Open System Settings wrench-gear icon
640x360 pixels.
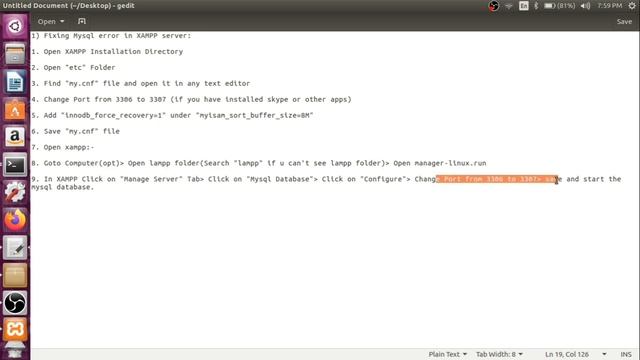pos(15,192)
